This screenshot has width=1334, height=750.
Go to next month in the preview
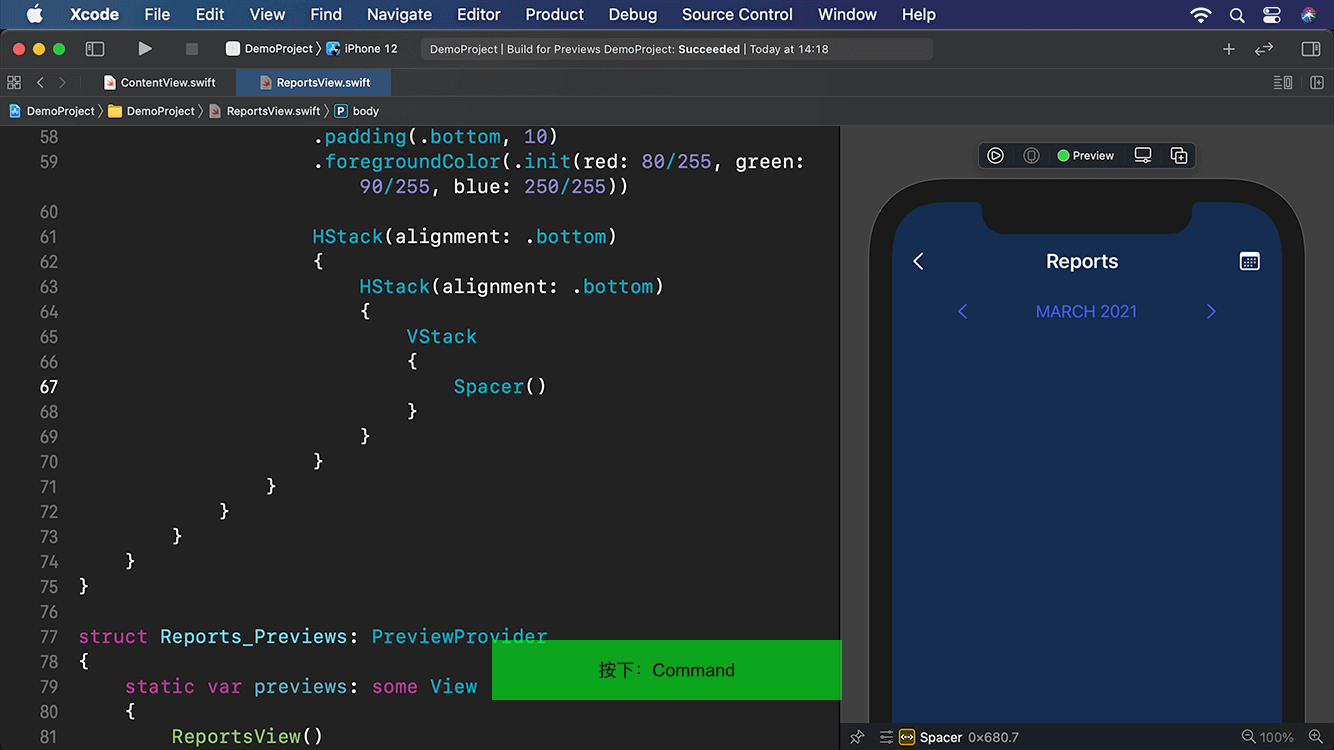pyautogui.click(x=1211, y=312)
